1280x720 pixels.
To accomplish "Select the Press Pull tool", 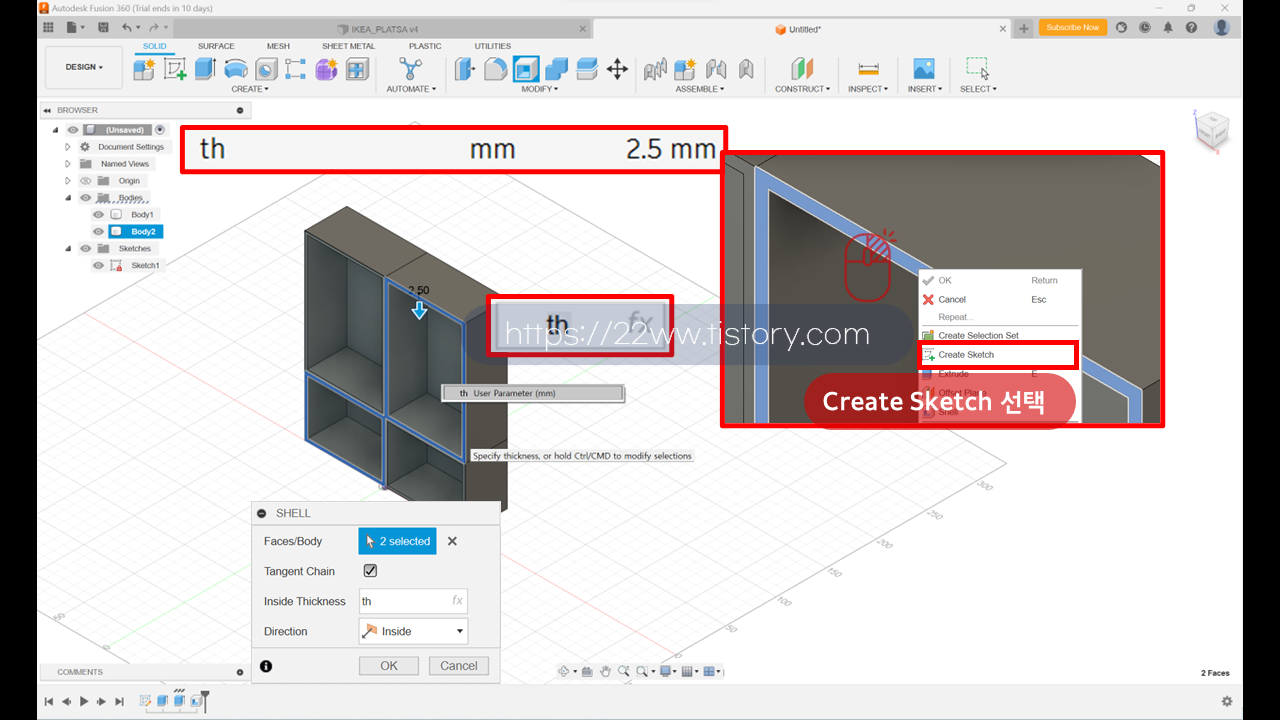I will (465, 68).
